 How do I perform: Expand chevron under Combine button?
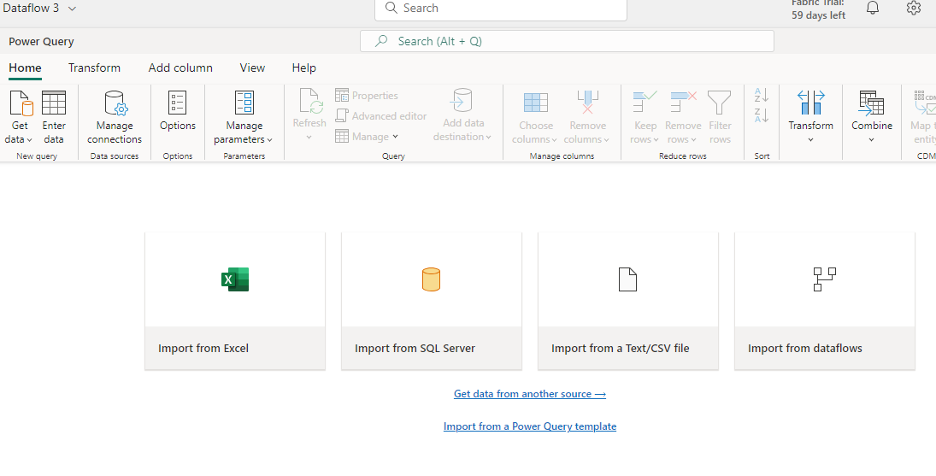pyautogui.click(x=872, y=140)
